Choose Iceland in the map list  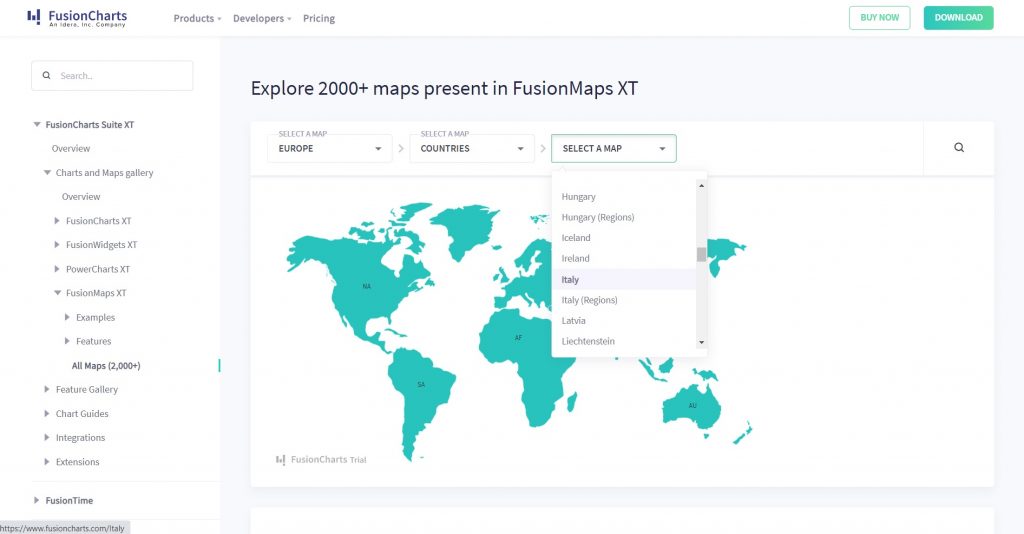576,238
